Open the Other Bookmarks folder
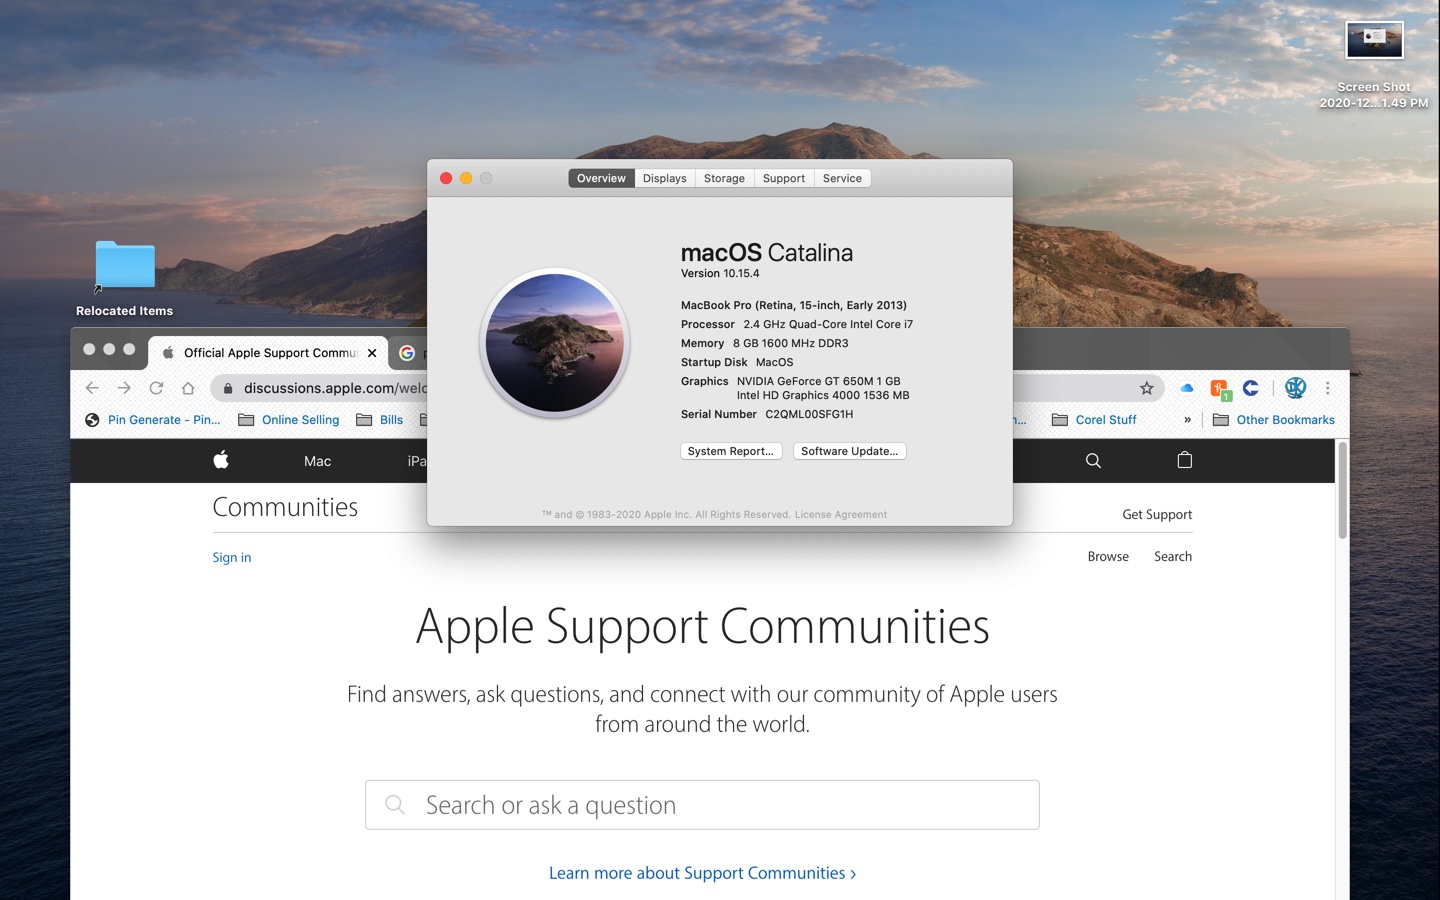This screenshot has width=1440, height=900. (1274, 420)
